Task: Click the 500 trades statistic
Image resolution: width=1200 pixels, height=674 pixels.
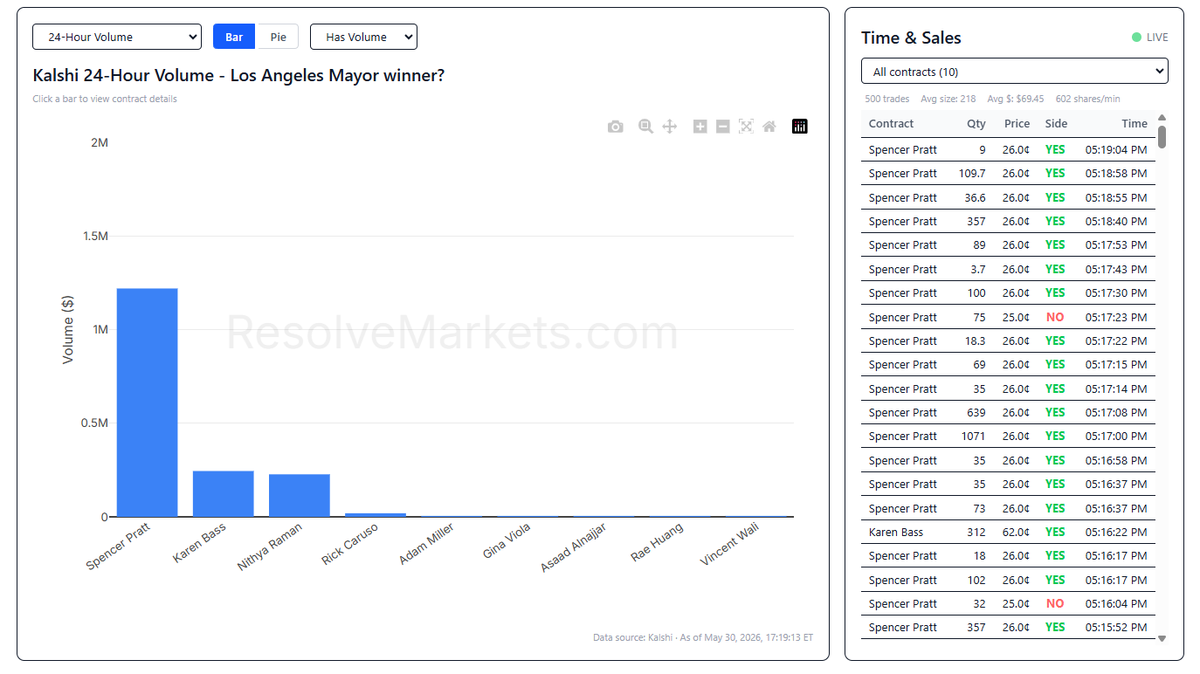Action: click(x=887, y=99)
